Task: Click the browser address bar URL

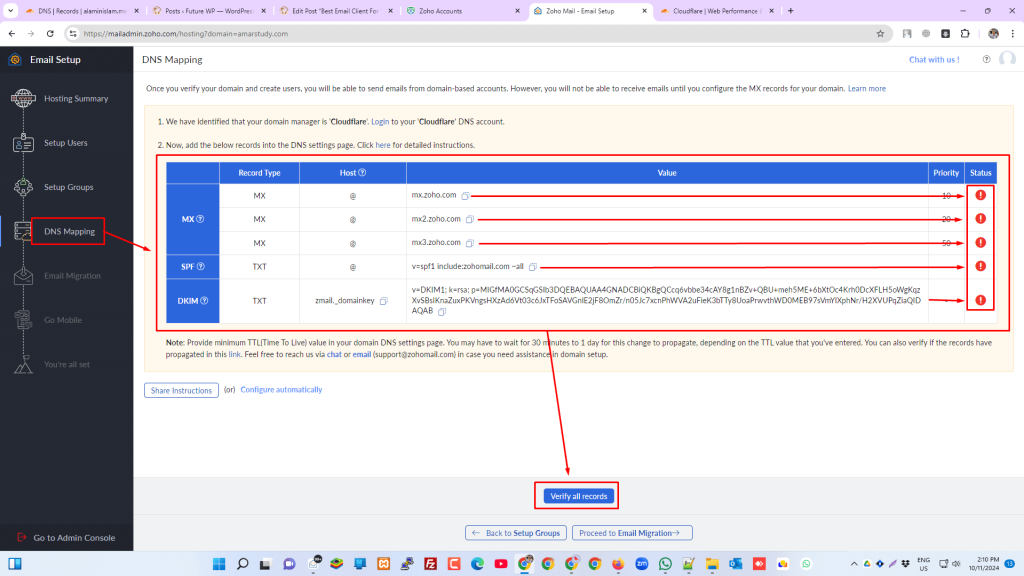Action: 185,33
